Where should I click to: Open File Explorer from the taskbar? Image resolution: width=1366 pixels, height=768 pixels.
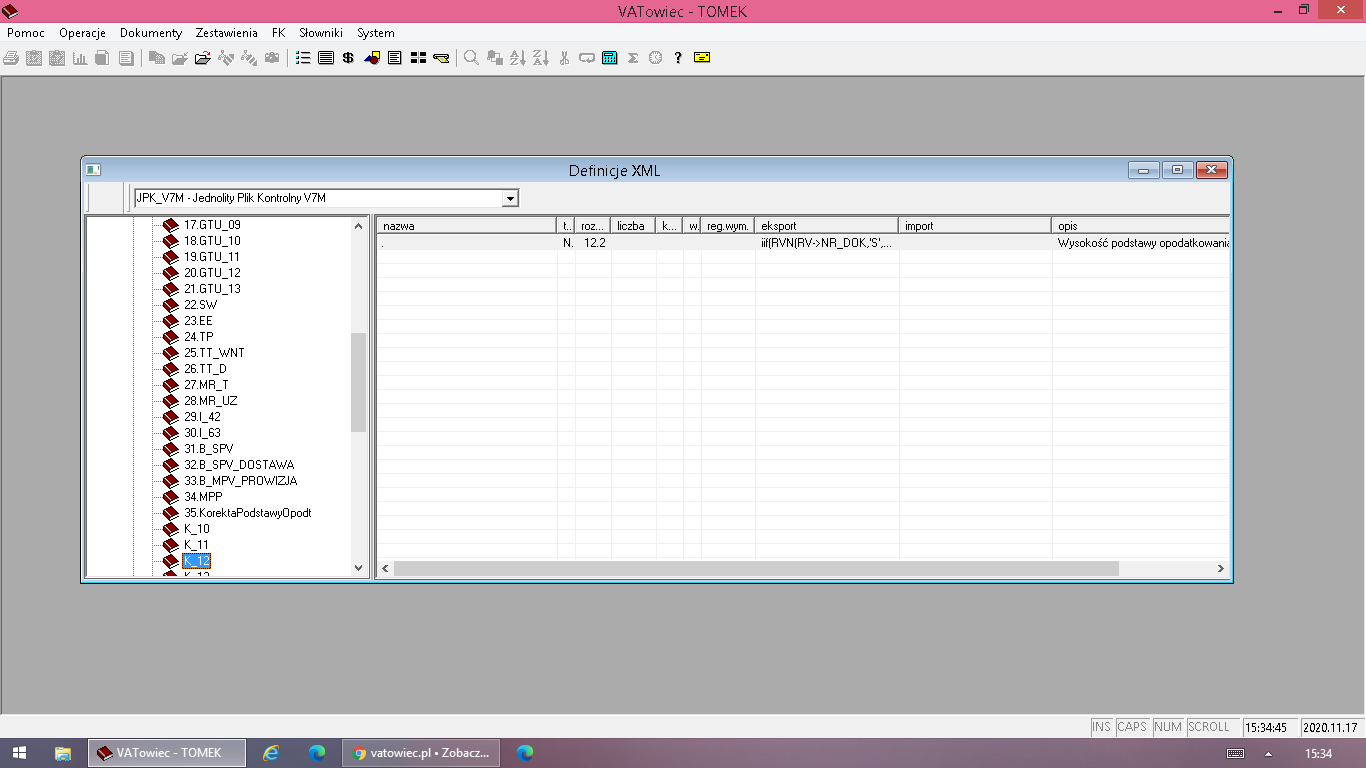[62, 753]
